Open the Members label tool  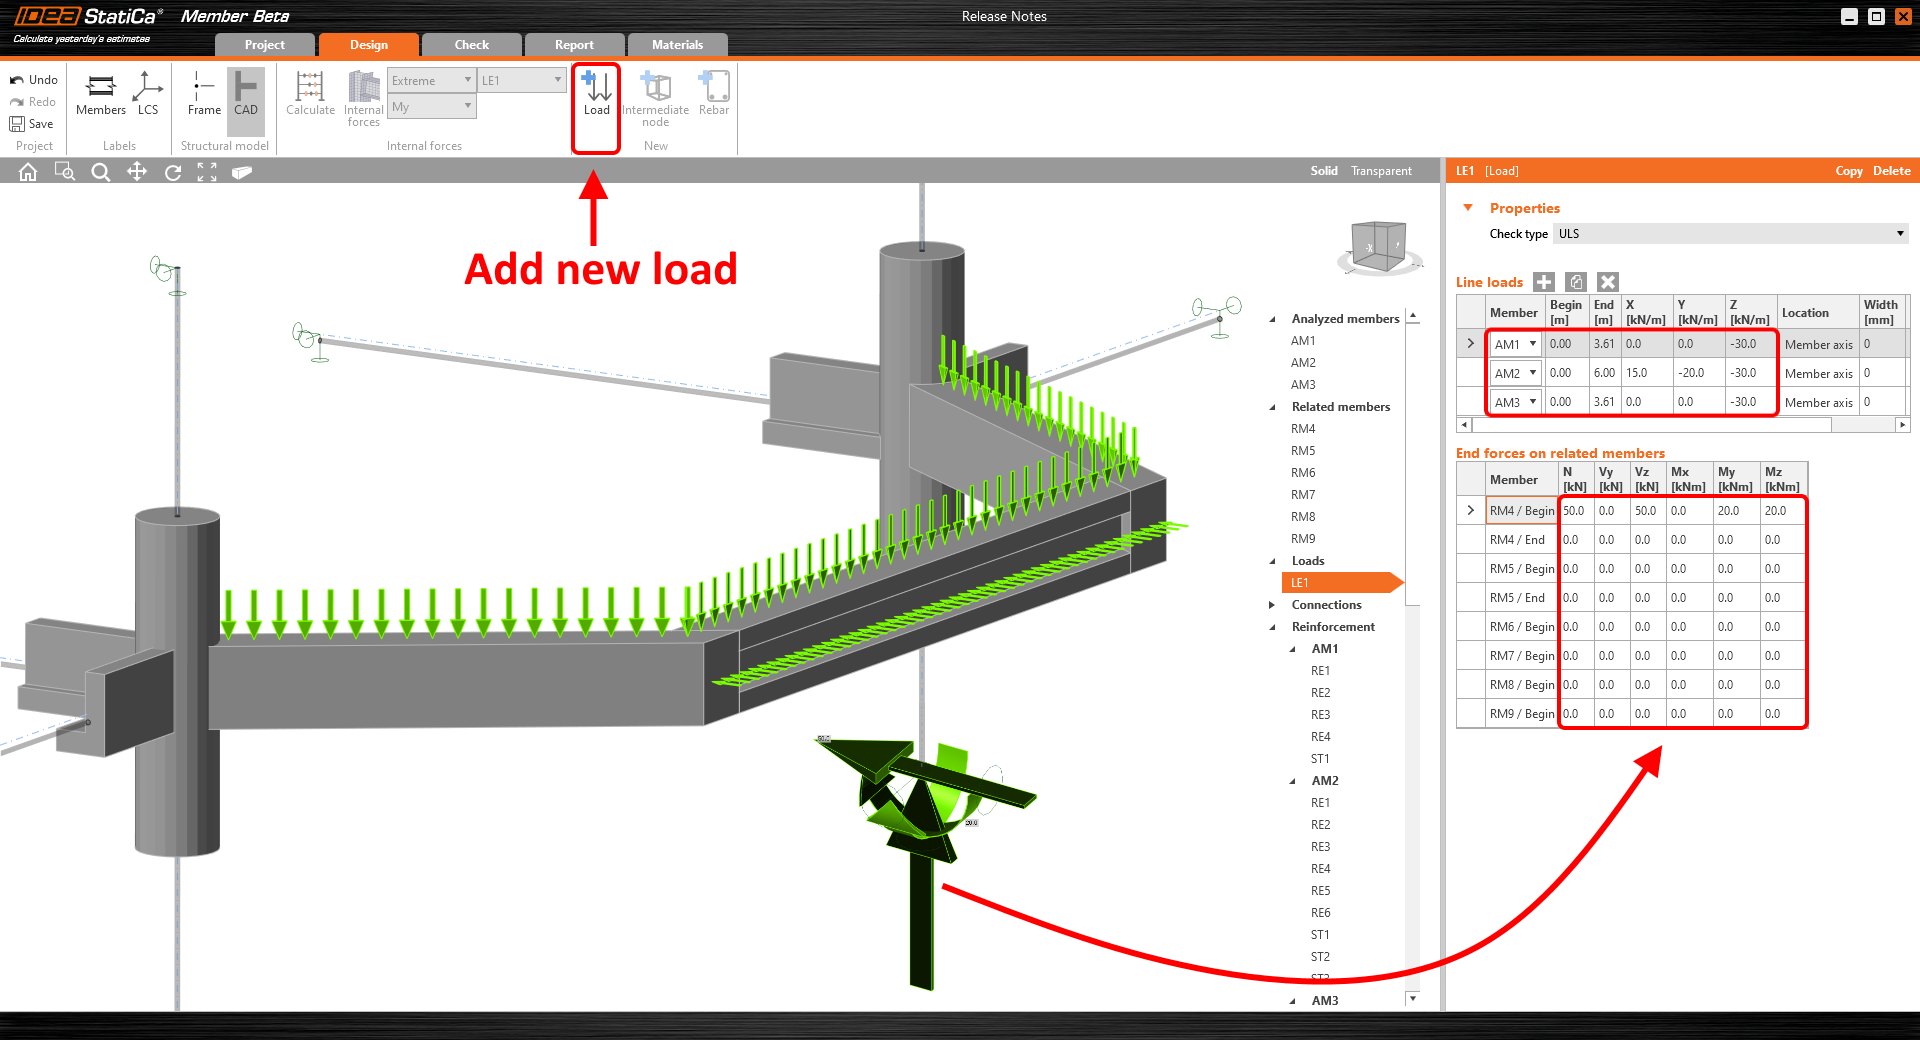click(x=100, y=97)
